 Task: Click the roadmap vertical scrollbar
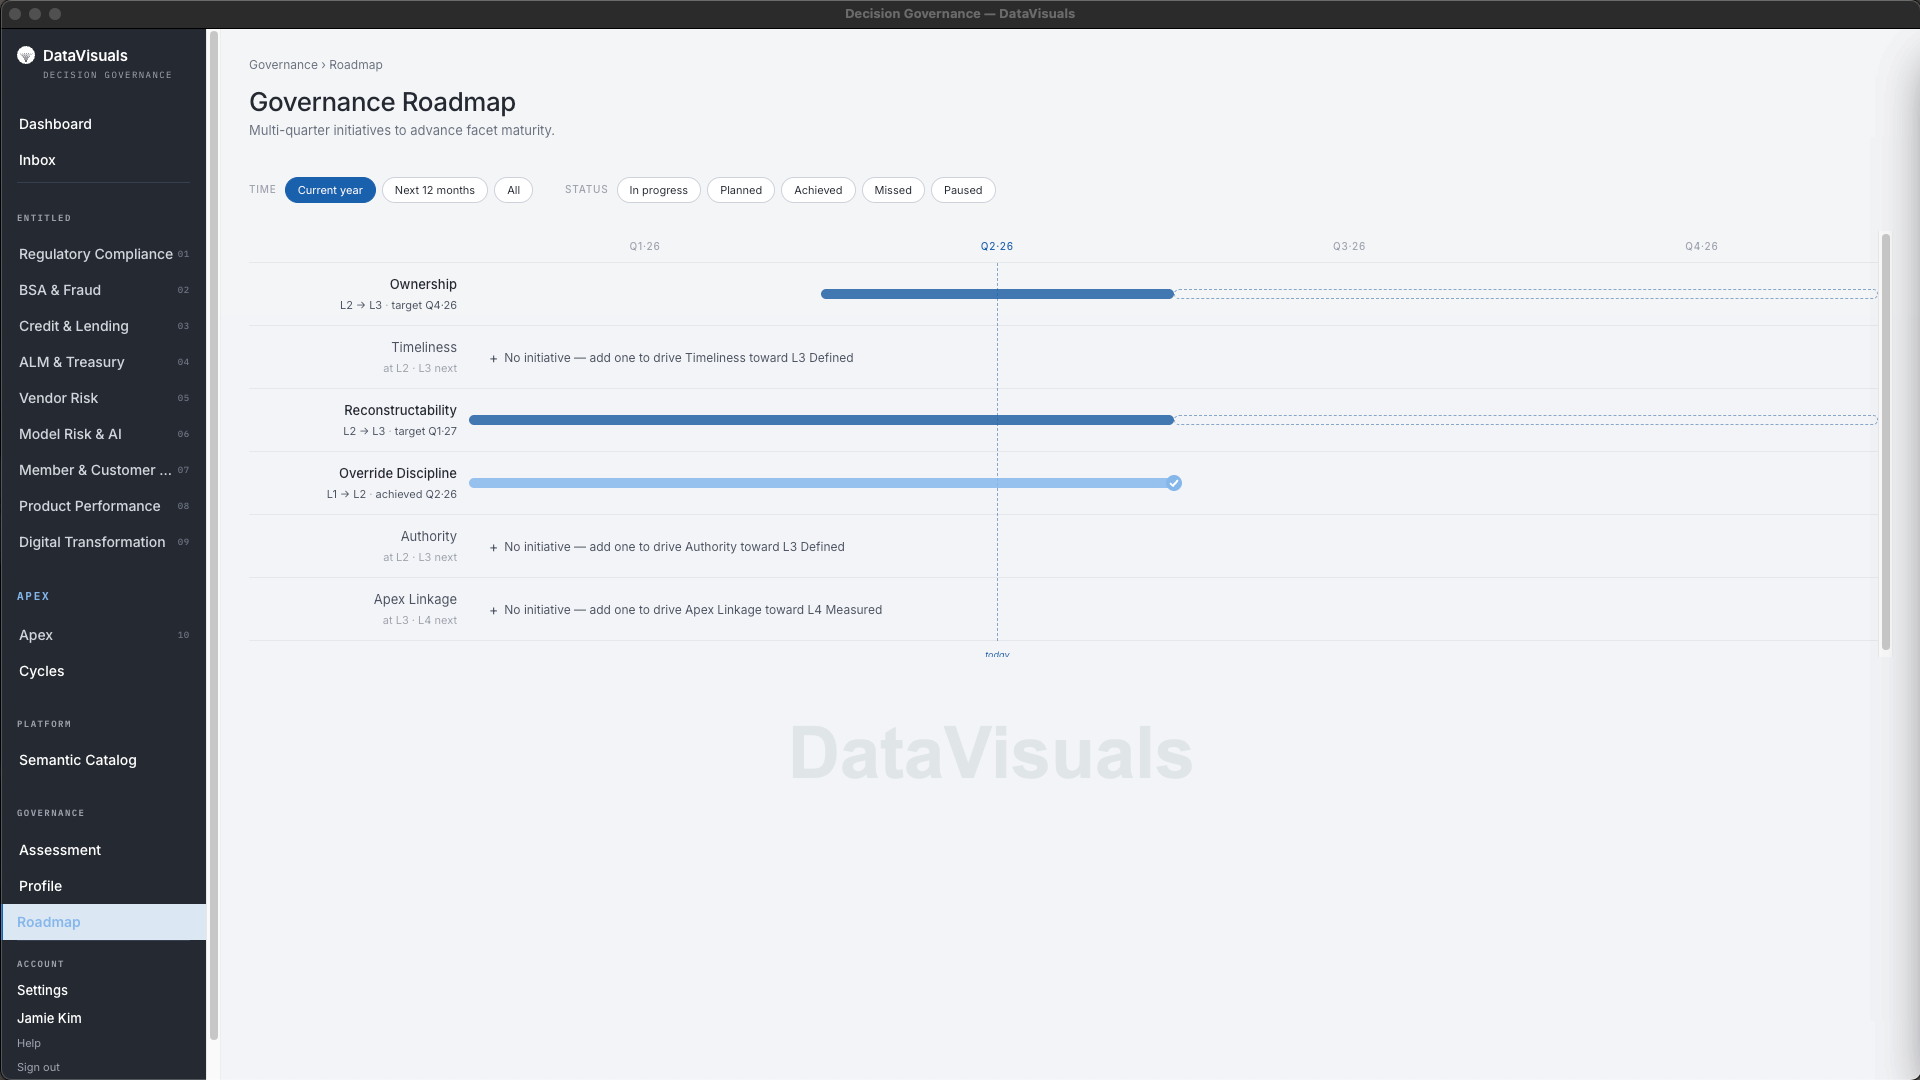pyautogui.click(x=1886, y=442)
